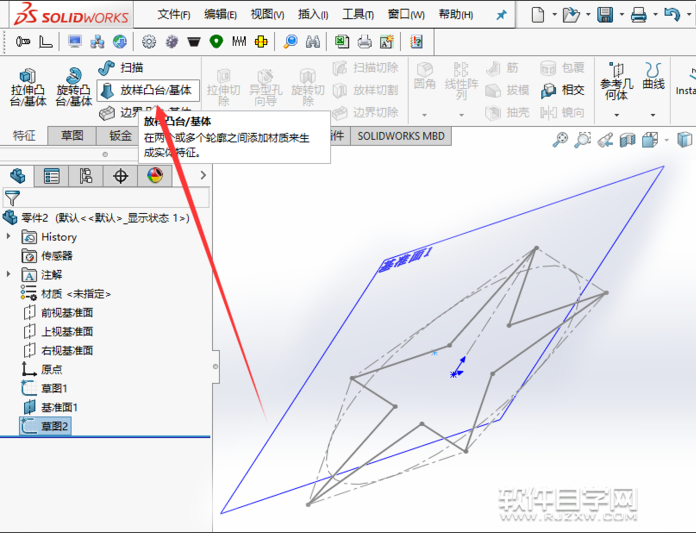Select 拉伸凸台/基体 extrude boss tool
This screenshot has height=533, width=696.
coord(28,87)
